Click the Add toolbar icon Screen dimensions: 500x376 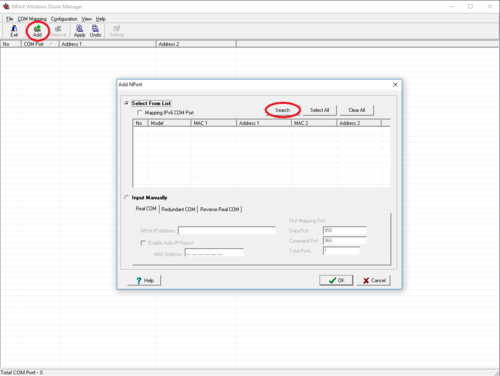[x=37, y=31]
